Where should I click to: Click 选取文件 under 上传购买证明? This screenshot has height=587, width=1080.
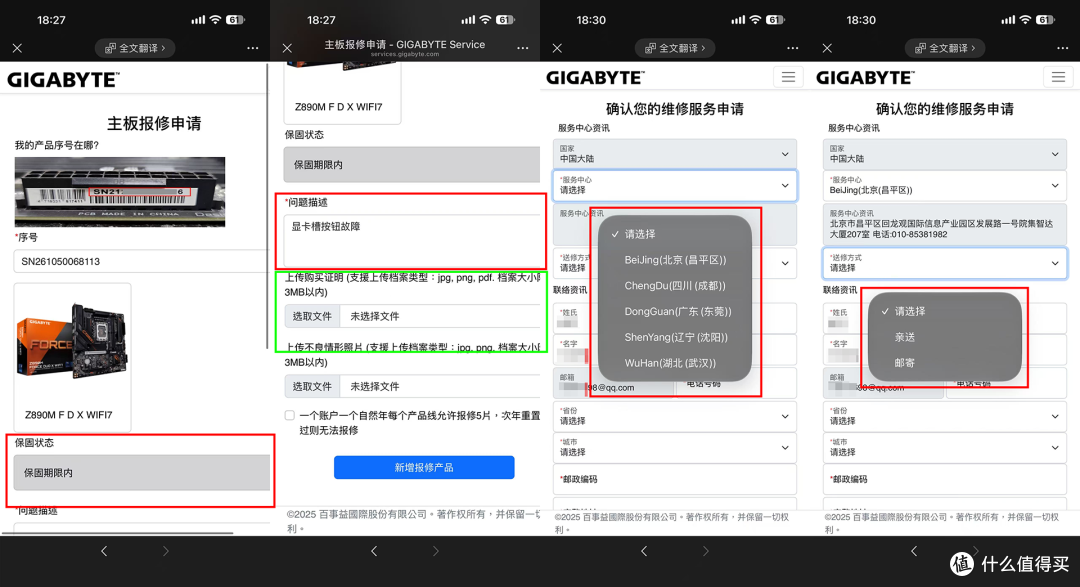pyautogui.click(x=312, y=316)
